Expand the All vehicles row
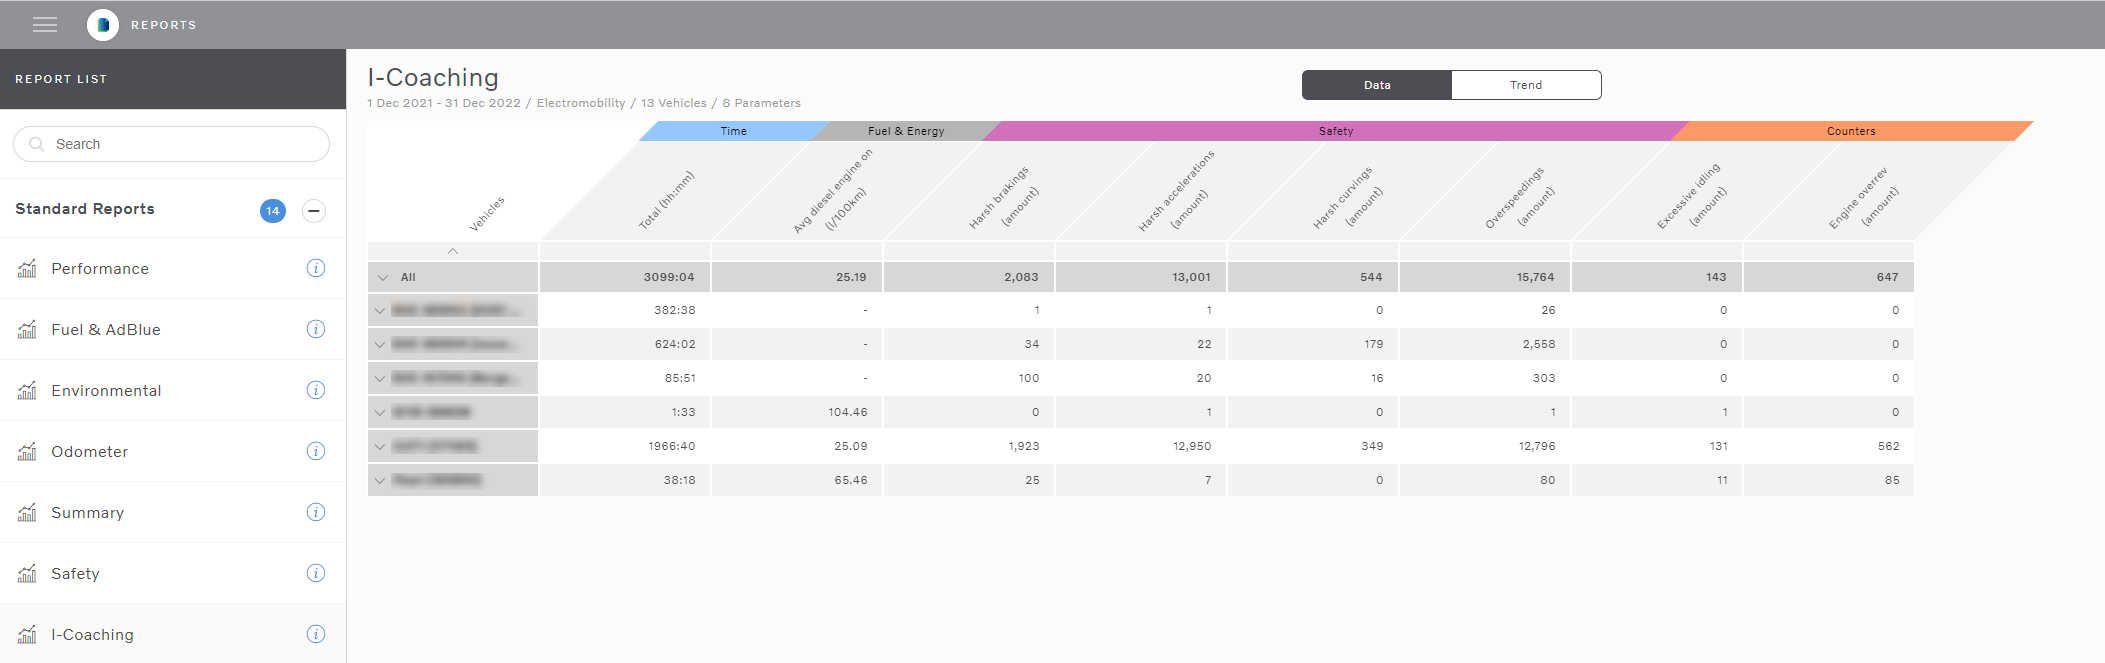 coord(383,277)
